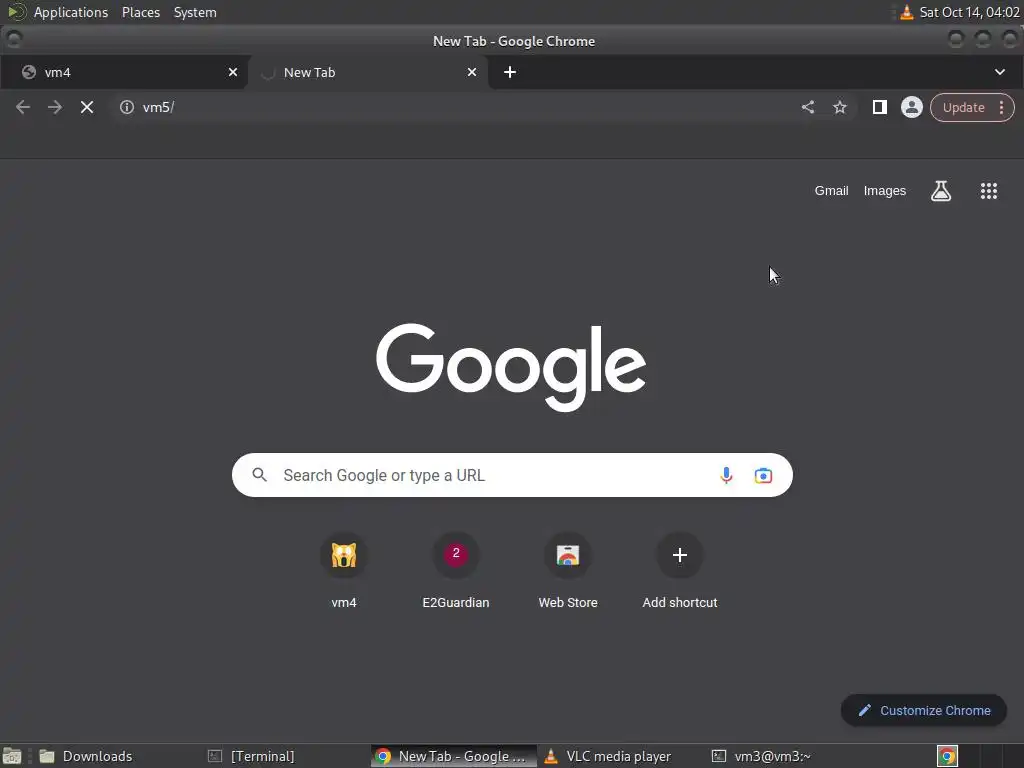The width and height of the screenshot is (1024, 768).
Task: Select the New Tab - Google Chrome taskbar item
Action: click(x=453, y=756)
